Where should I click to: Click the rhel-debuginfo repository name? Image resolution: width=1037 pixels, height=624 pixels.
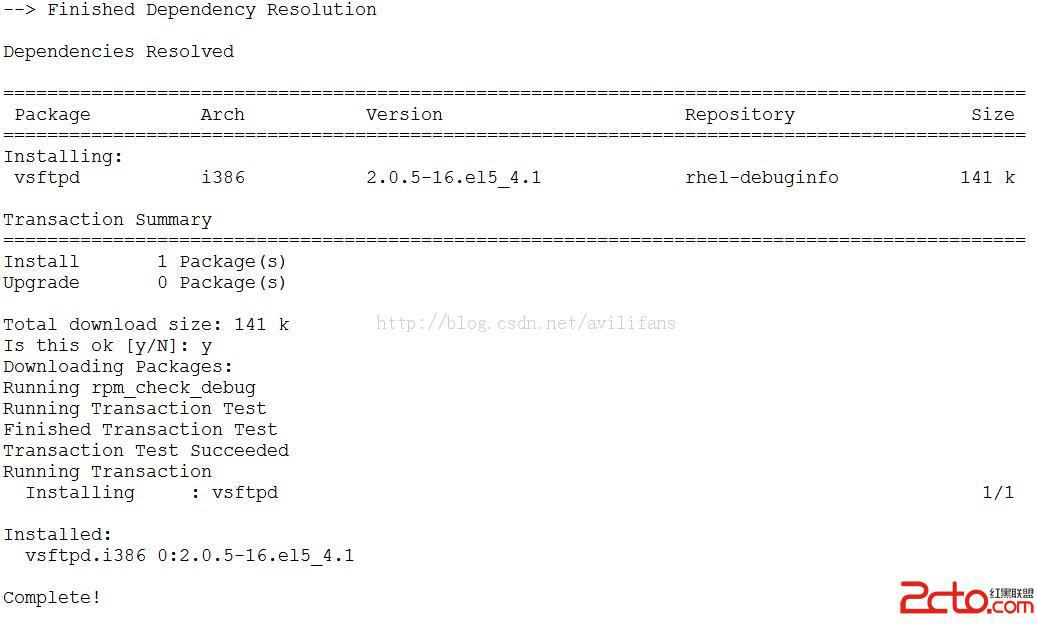tap(762, 178)
